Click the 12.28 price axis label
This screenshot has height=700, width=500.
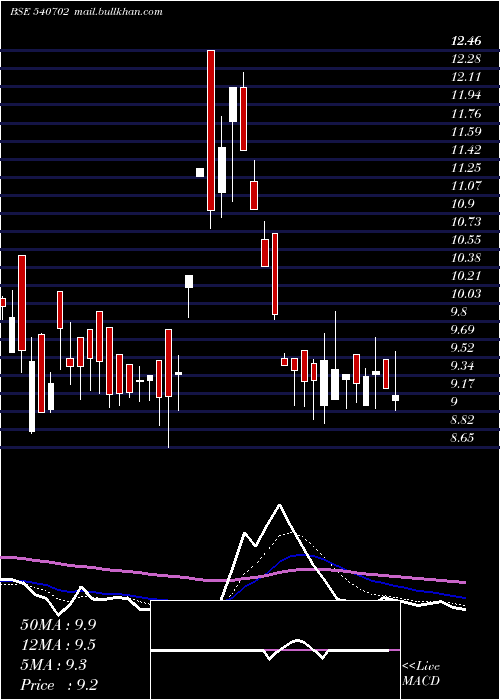pos(466,59)
